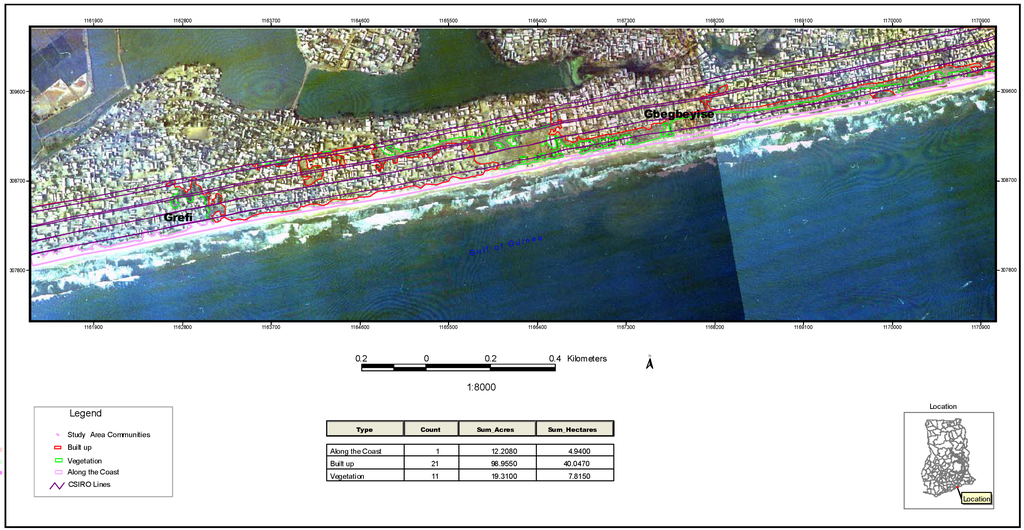Image resolution: width=1024 pixels, height=530 pixels.
Task: Click the pink Along the Coast legend symbol
Action: [x=57, y=471]
